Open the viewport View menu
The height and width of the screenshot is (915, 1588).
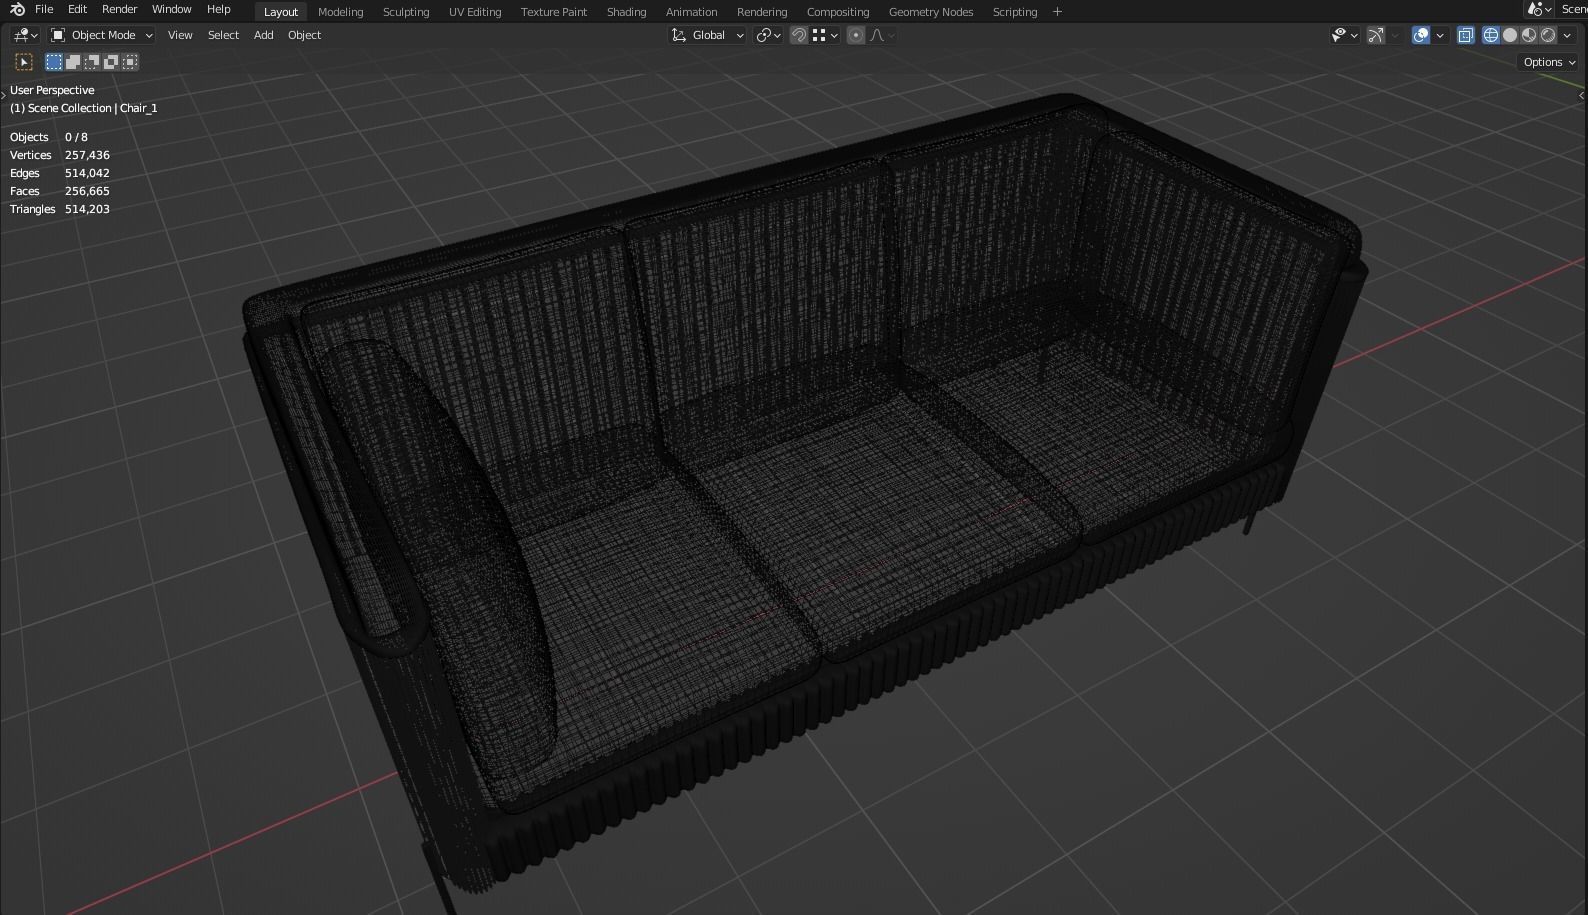tap(180, 35)
